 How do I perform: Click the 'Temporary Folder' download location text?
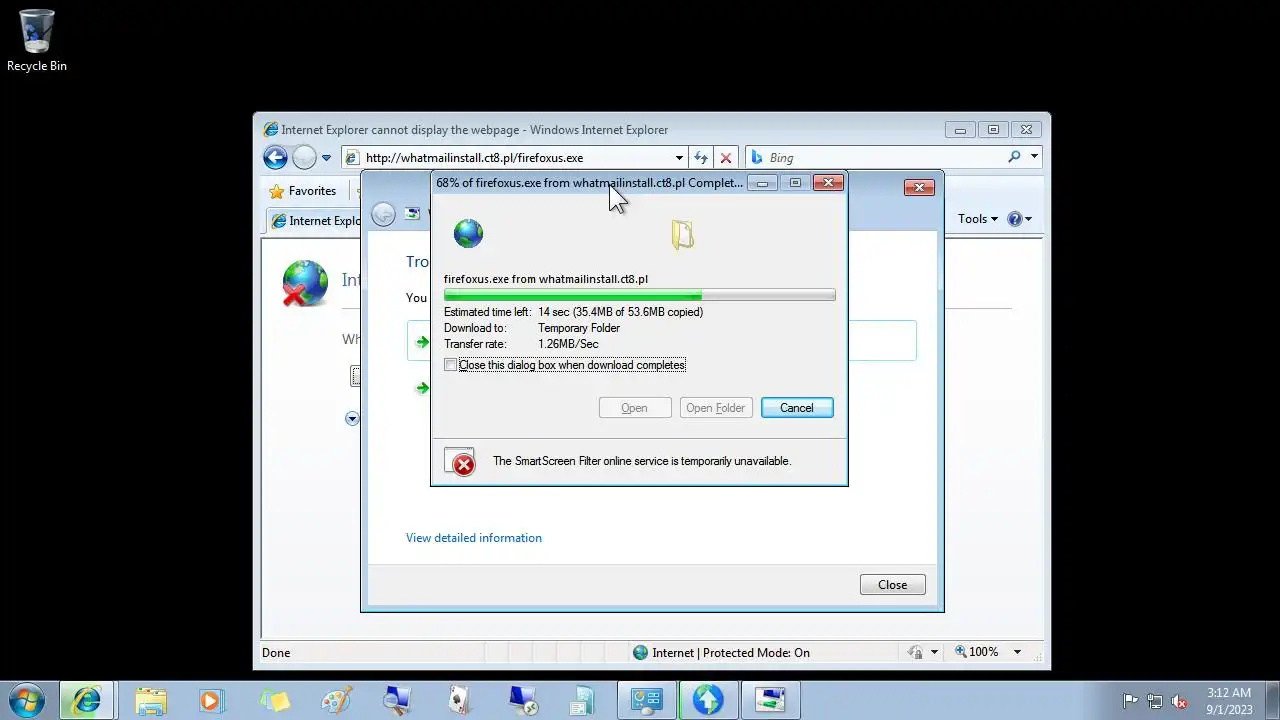[x=579, y=328]
